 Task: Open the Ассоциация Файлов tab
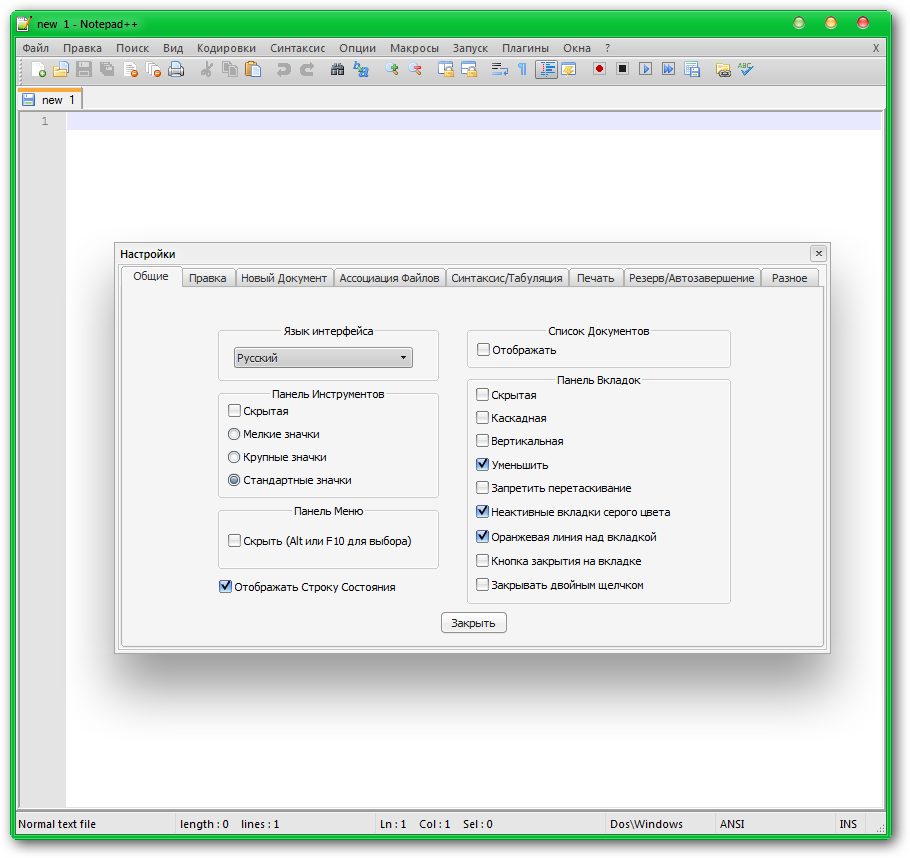[x=389, y=278]
